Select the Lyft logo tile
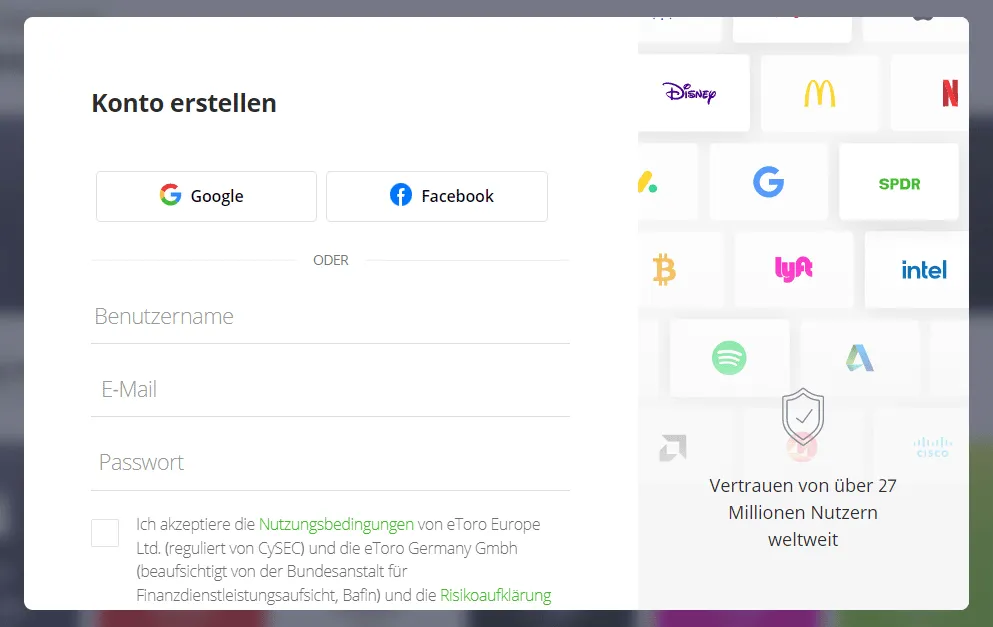The height and width of the screenshot is (627, 993). click(x=794, y=269)
